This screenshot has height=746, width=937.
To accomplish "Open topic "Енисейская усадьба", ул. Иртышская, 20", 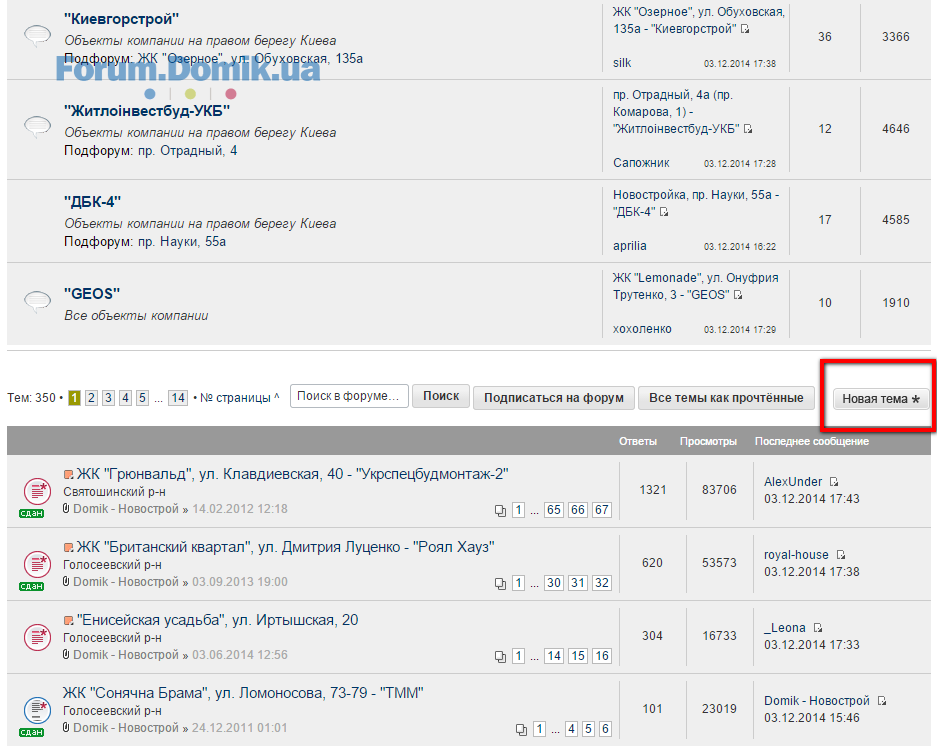I will tap(218, 620).
